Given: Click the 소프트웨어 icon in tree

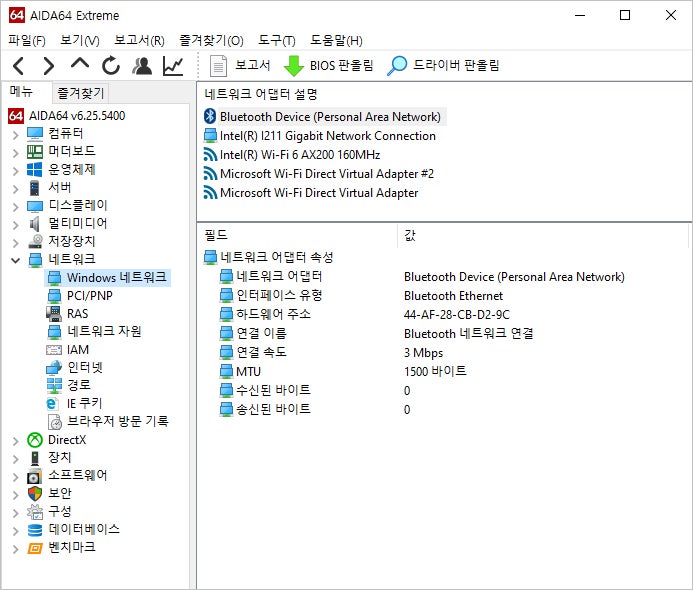Looking at the screenshot, I should pos(34,476).
